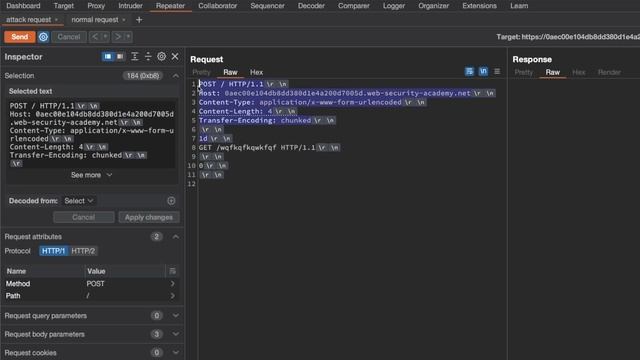Expand 'See more' of selected text
This screenshot has width=640, height=360.
91,175
